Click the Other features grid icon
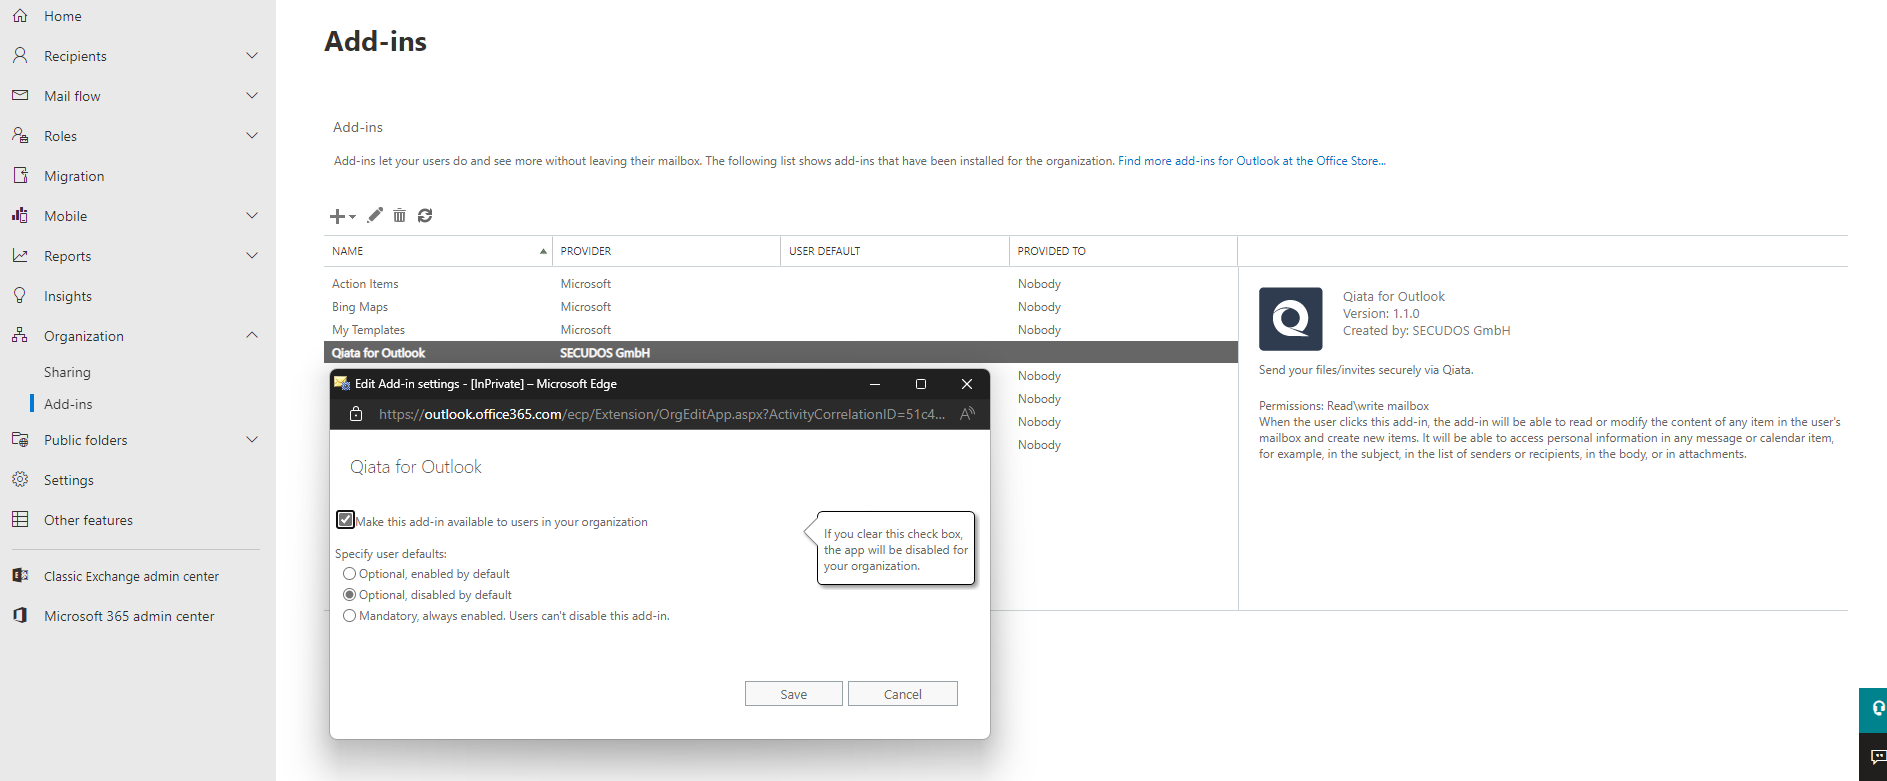1887x781 pixels. 20,520
